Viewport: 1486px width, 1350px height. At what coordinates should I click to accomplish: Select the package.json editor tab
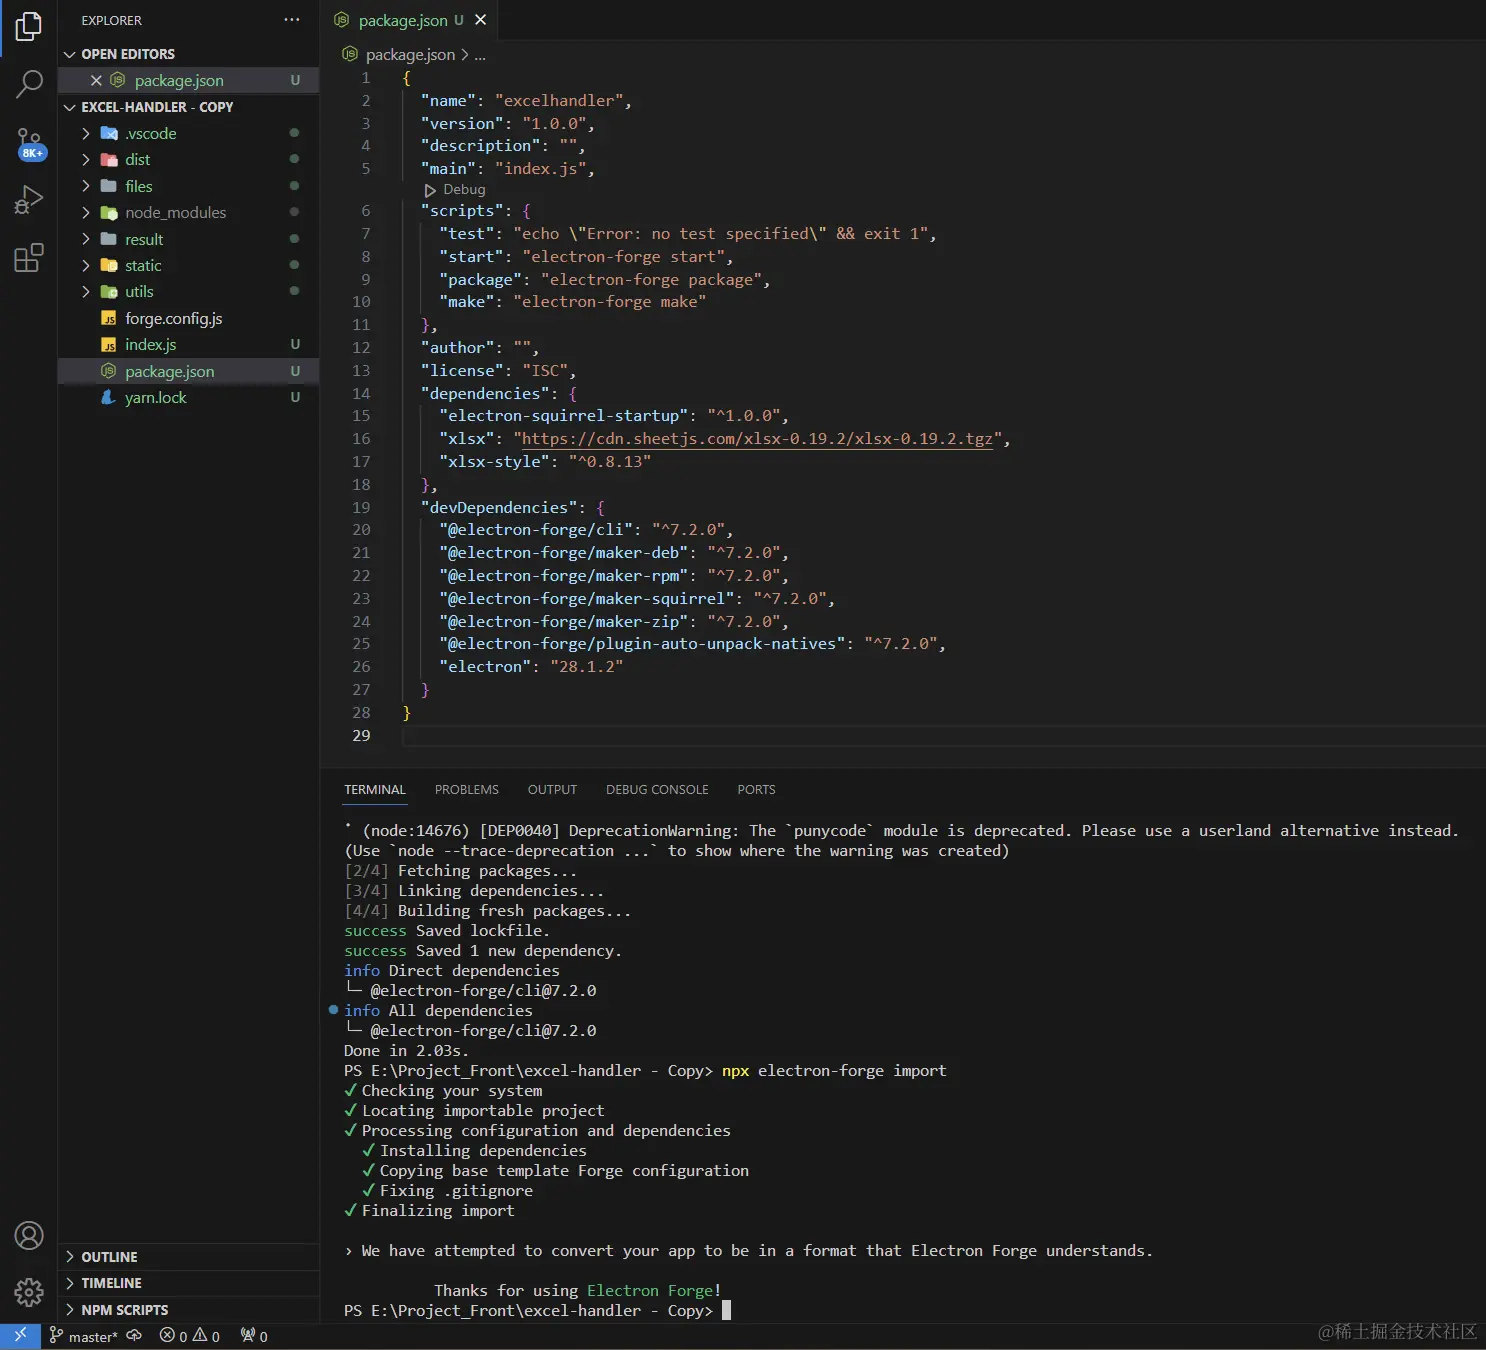(x=408, y=20)
